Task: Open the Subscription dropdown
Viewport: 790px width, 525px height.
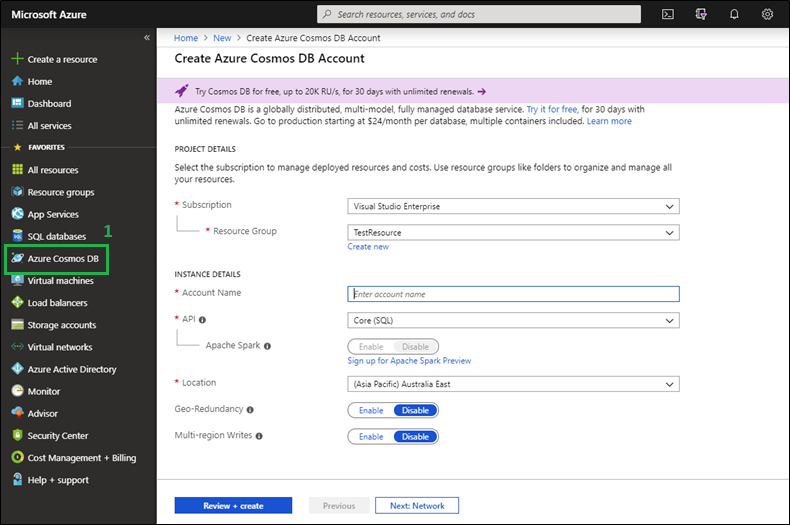Action: (513, 206)
